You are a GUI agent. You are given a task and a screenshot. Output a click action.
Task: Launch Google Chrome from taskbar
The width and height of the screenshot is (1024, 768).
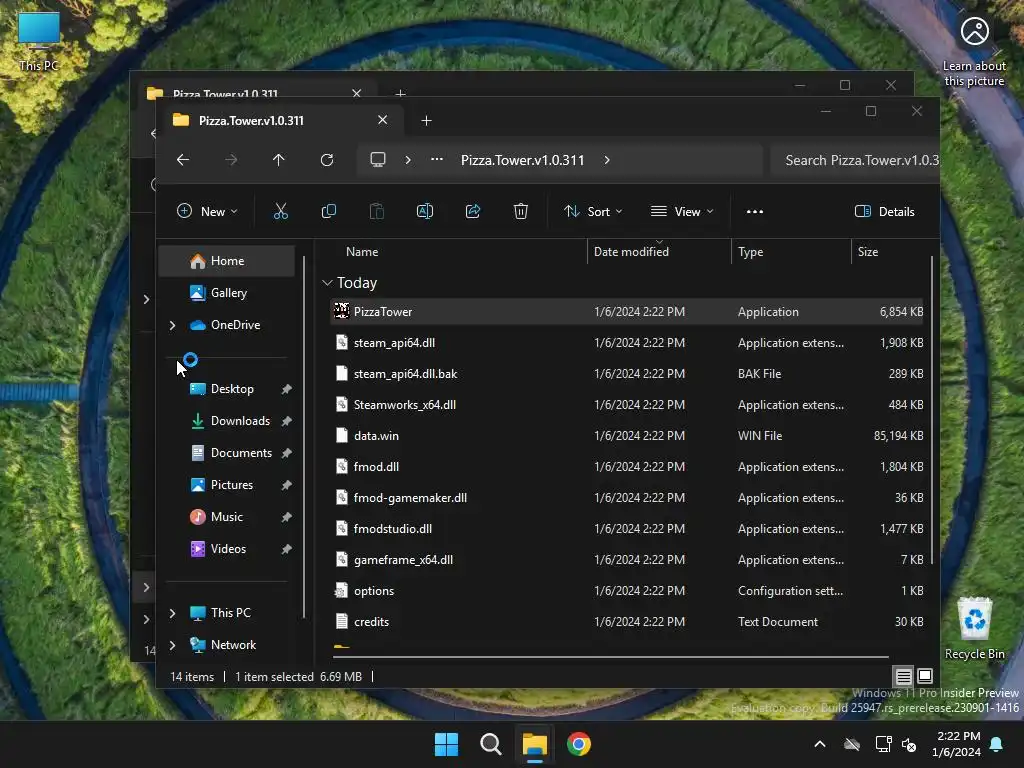point(579,744)
